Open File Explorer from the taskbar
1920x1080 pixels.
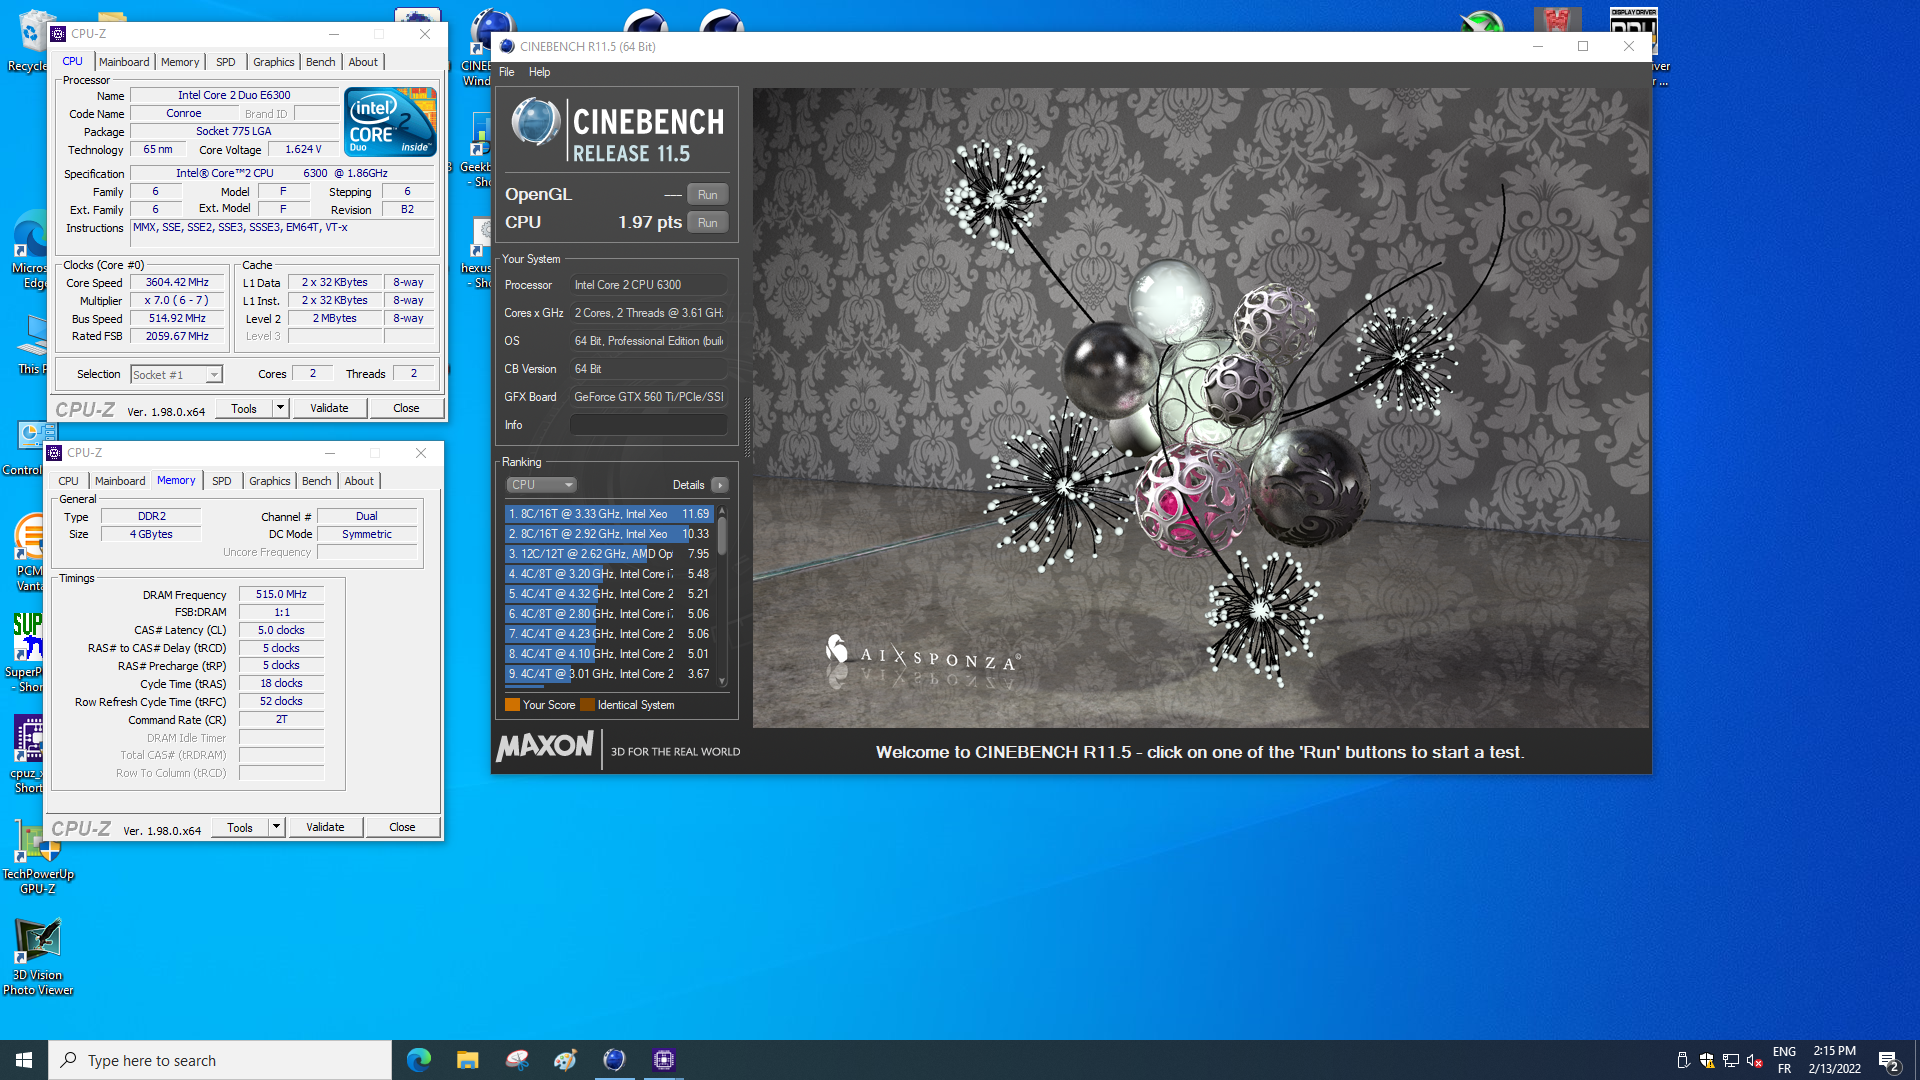[467, 1060]
